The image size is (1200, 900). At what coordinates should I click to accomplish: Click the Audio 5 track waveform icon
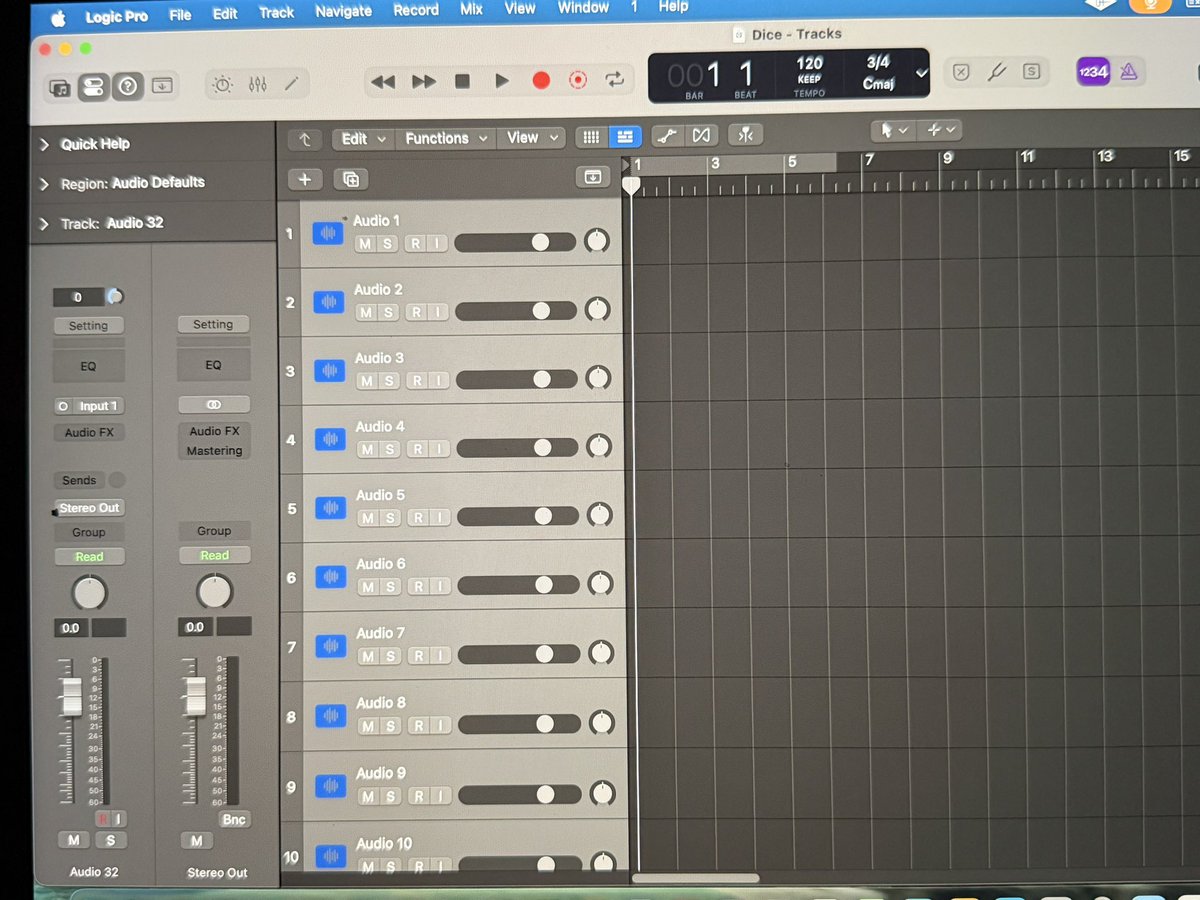(329, 509)
